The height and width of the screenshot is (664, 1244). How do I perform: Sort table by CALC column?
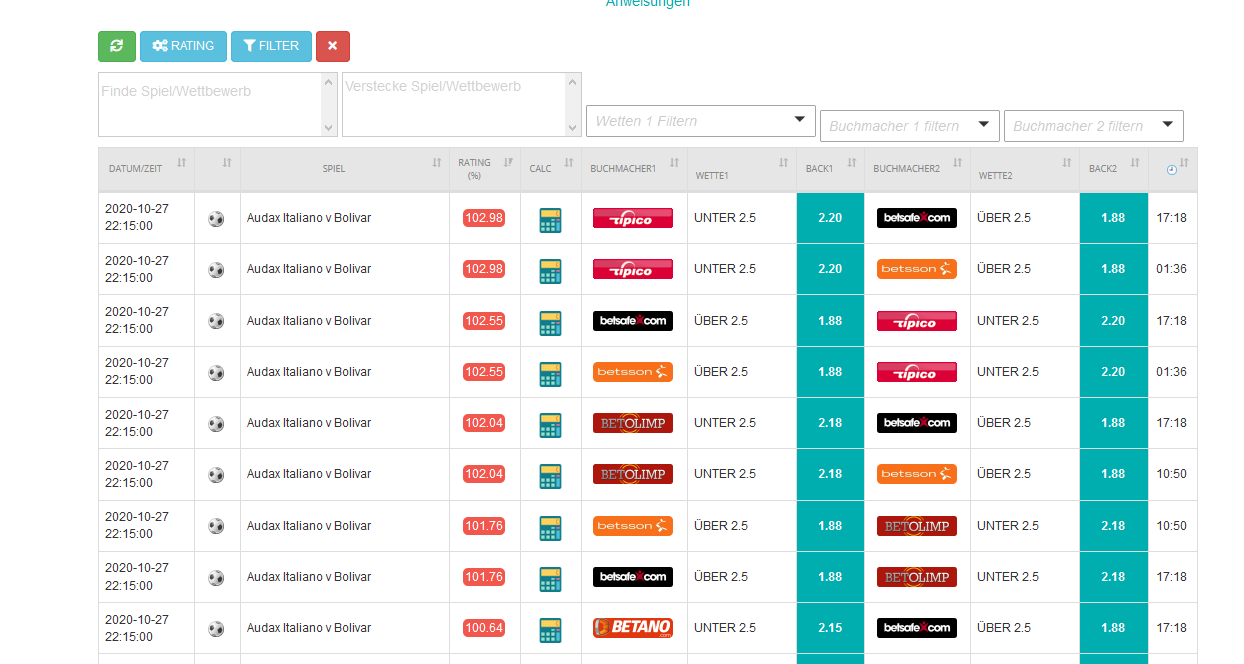(551, 169)
